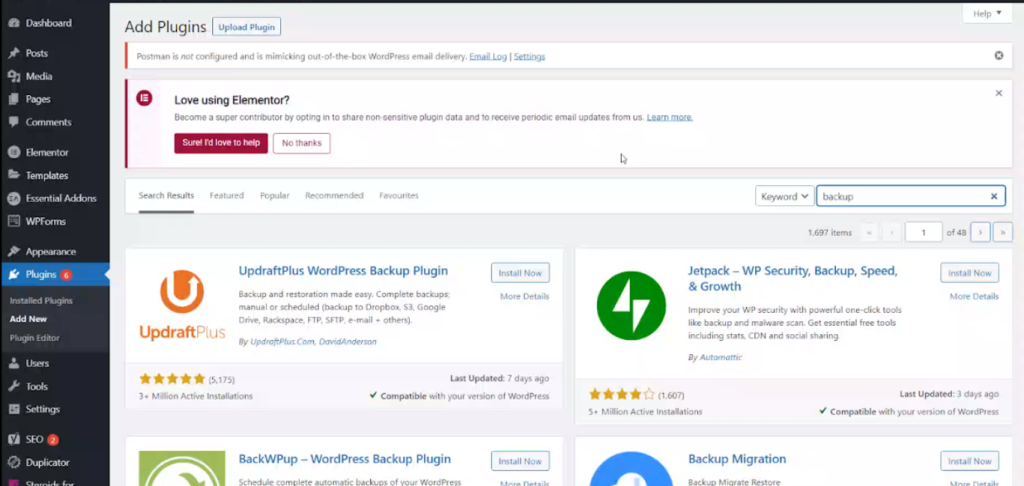Viewport: 1024px width, 486px height.
Task: Switch to Popular tab
Action: (x=274, y=195)
